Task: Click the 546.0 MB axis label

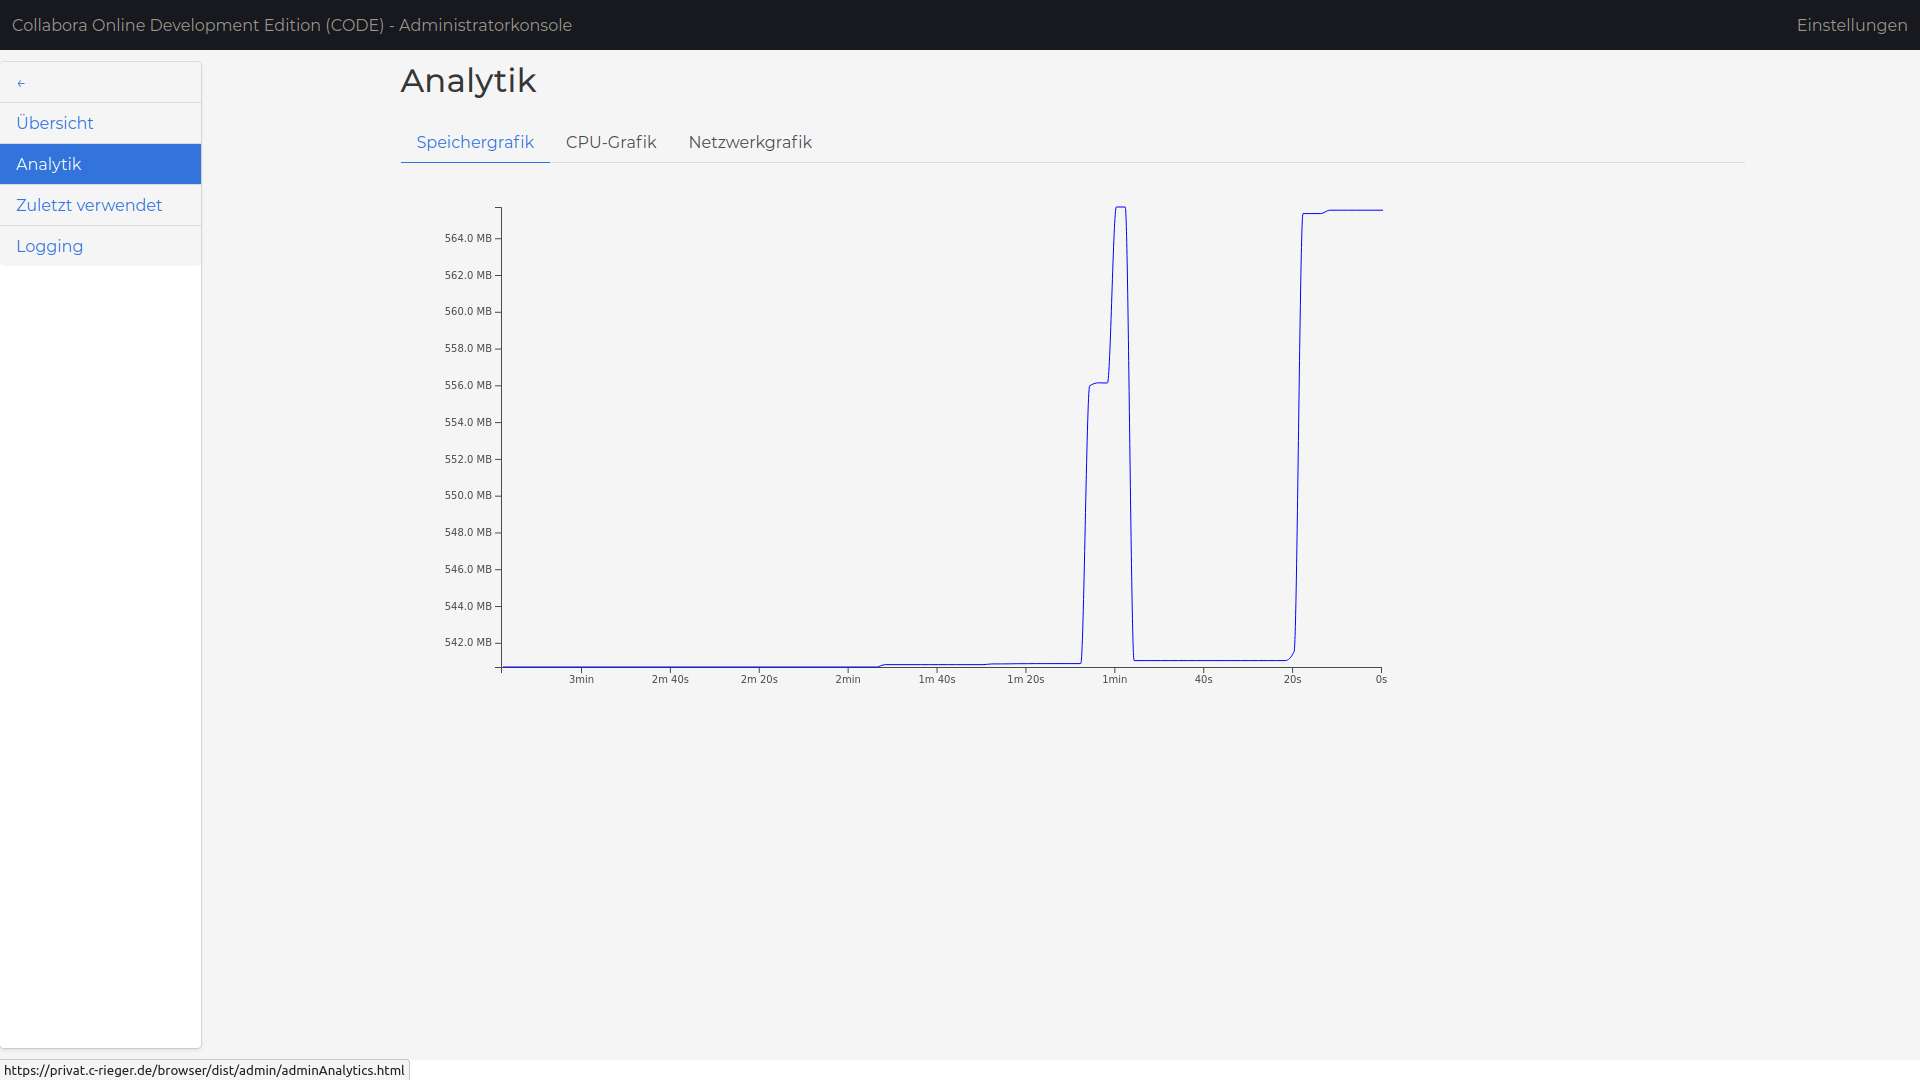Action: point(468,569)
